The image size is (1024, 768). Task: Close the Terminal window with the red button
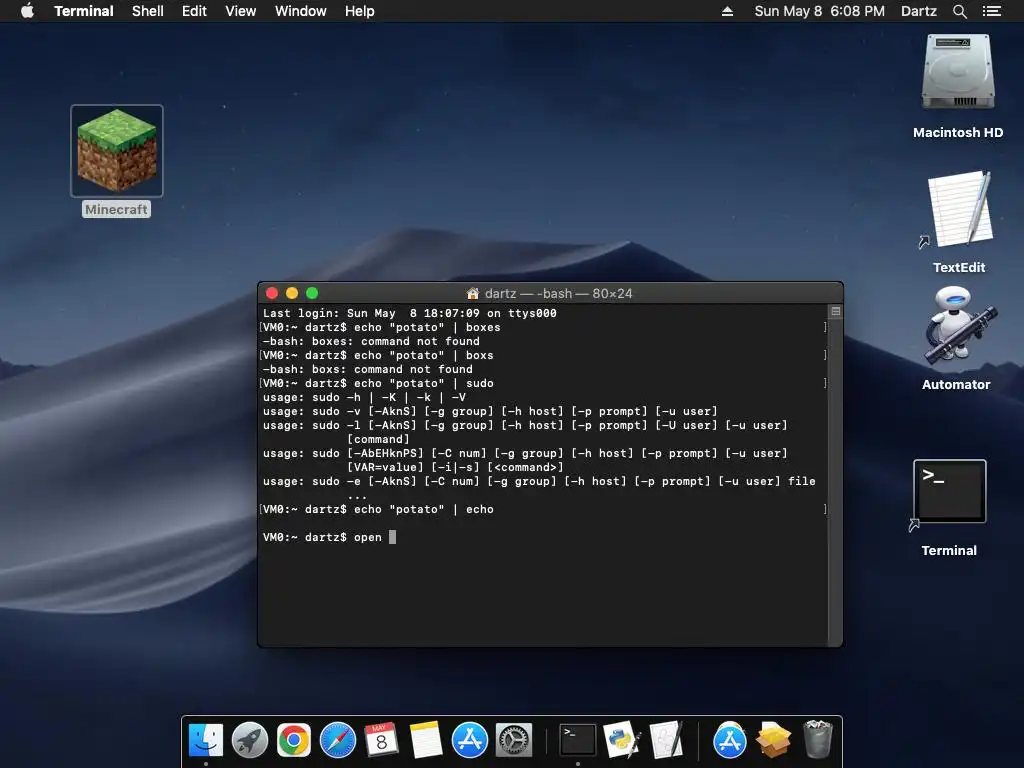pos(272,293)
